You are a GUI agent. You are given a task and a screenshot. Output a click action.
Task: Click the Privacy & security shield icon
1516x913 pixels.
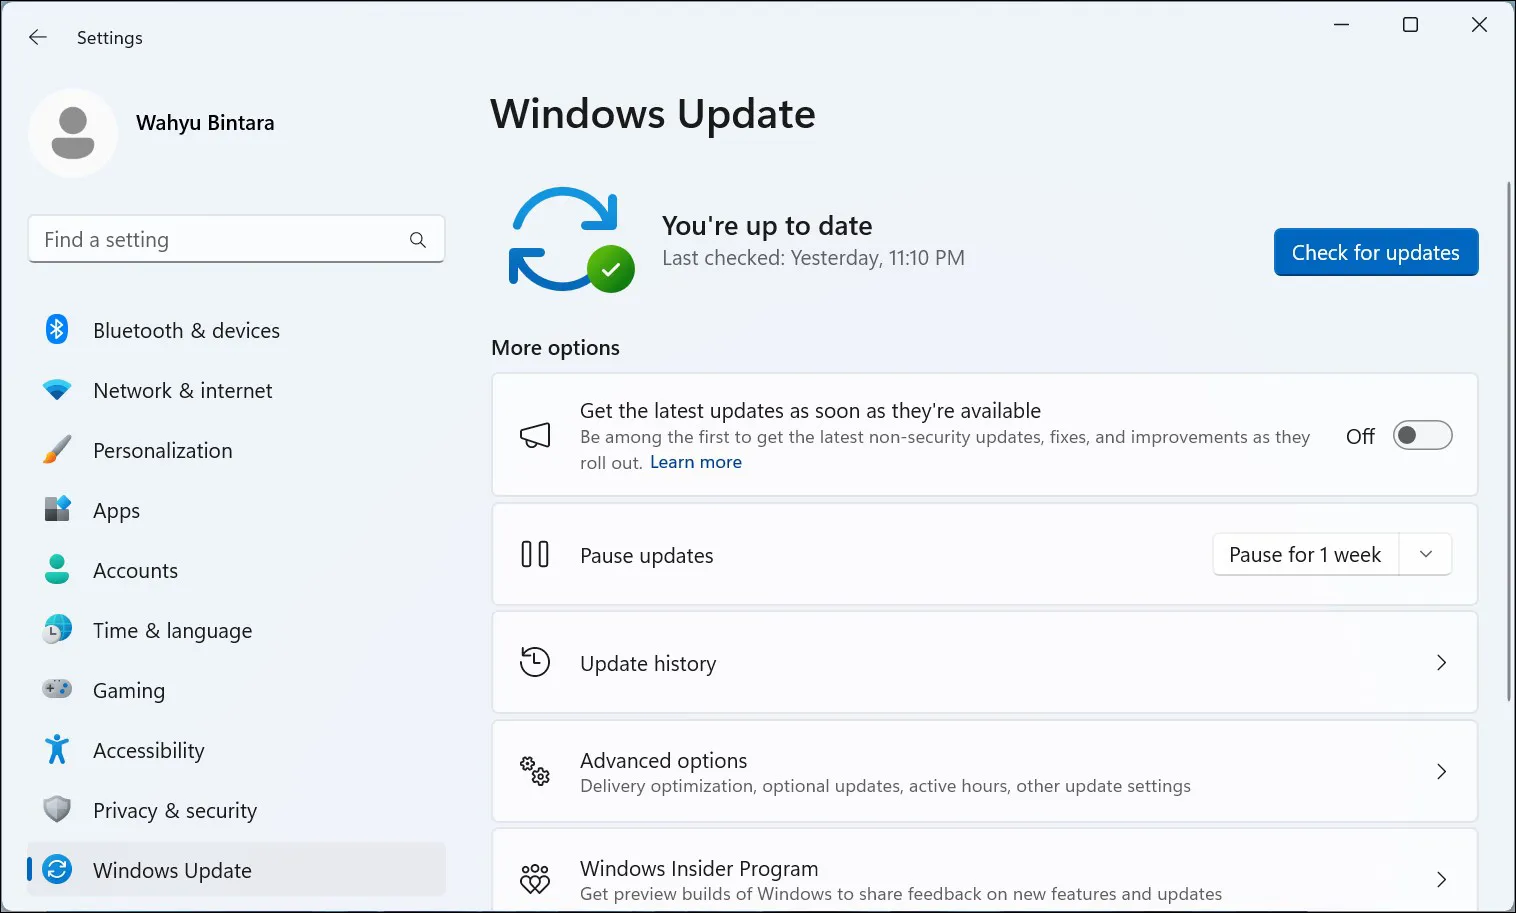click(57, 810)
